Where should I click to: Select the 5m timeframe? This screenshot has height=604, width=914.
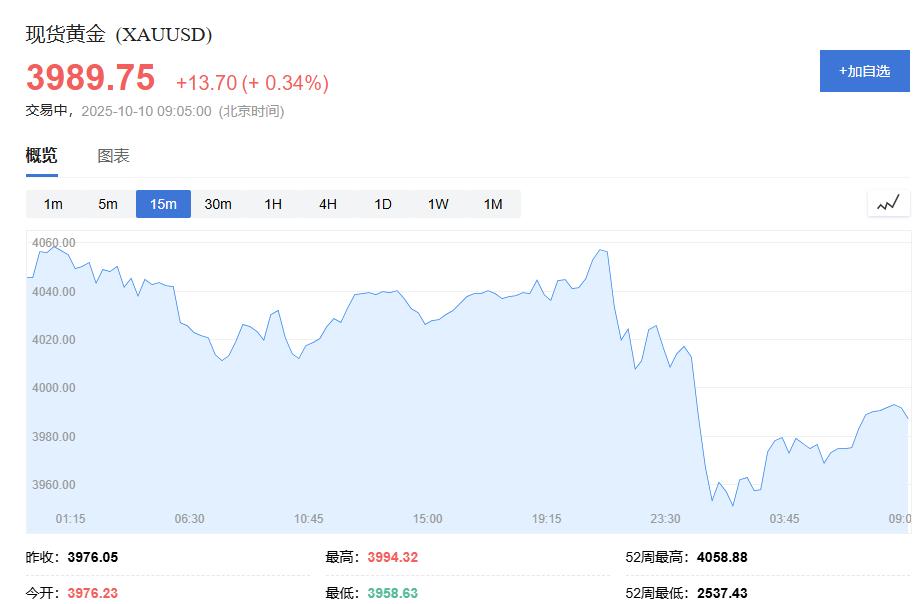(x=108, y=204)
